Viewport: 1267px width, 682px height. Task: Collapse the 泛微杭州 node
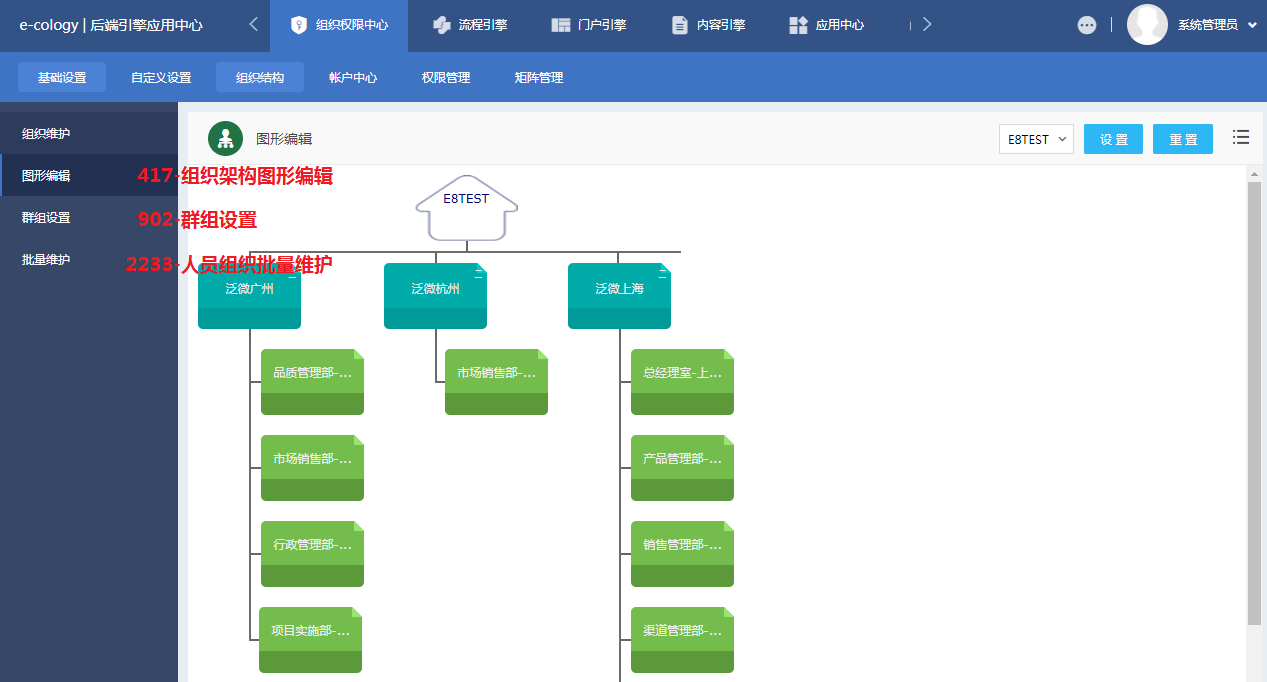pyautogui.click(x=479, y=276)
